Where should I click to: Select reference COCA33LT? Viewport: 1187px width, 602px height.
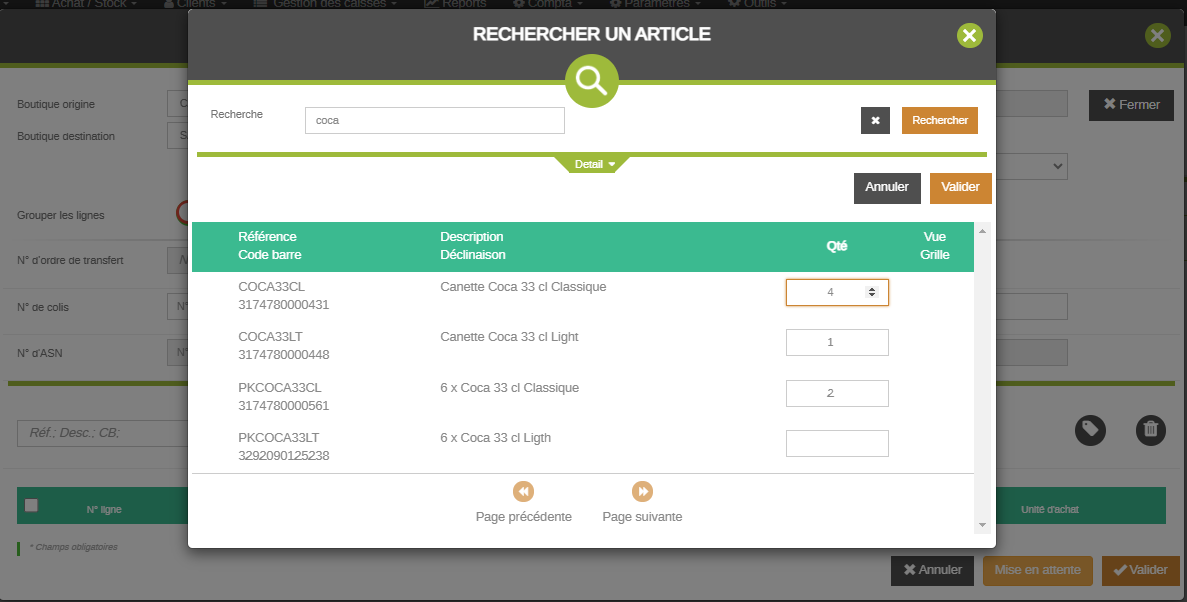[271, 337]
